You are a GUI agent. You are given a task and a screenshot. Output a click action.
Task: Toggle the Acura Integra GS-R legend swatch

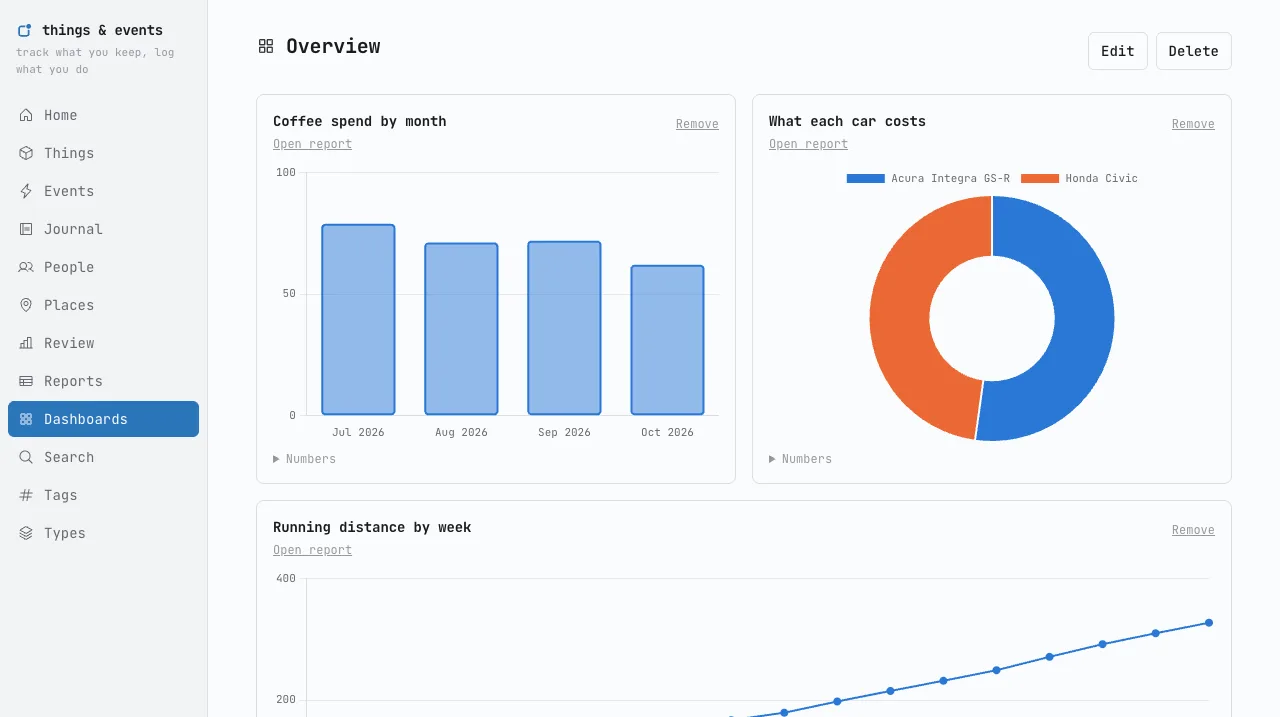point(865,179)
